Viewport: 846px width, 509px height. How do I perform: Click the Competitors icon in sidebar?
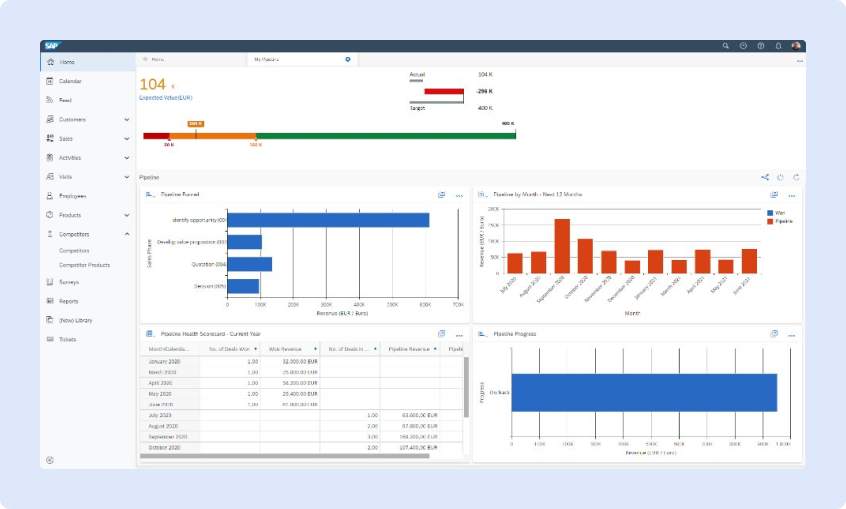[x=50, y=234]
